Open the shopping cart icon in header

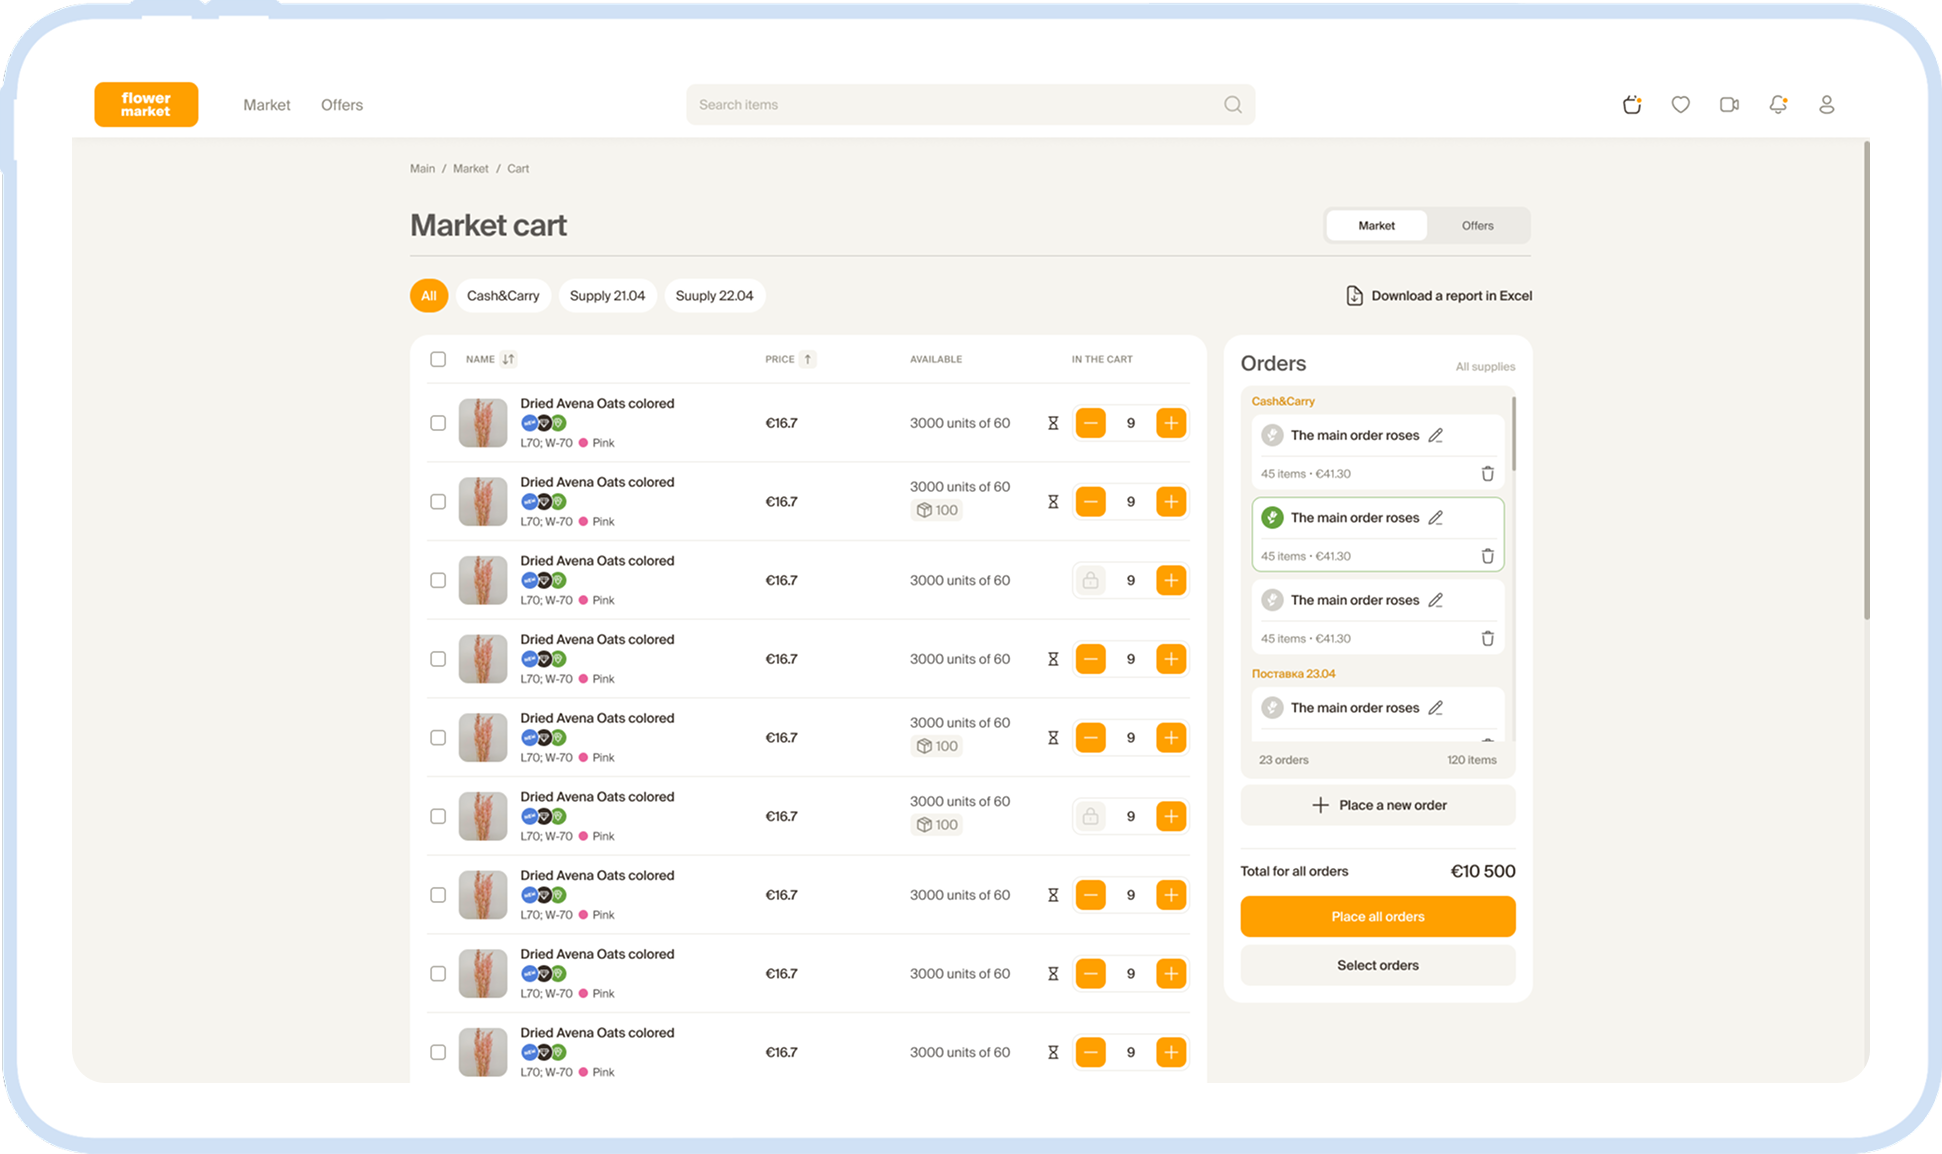tap(1632, 104)
